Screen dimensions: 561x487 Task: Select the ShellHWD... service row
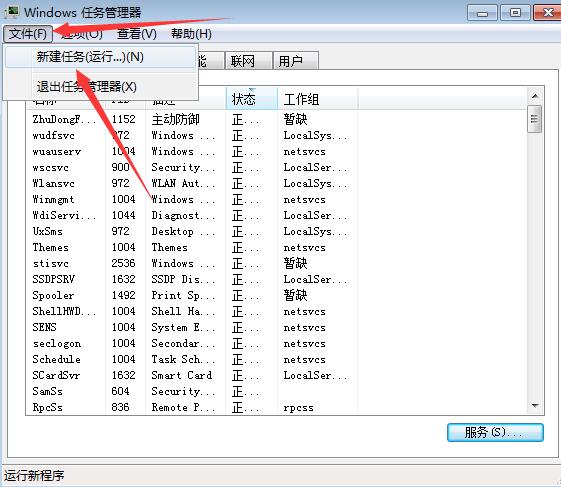[x=192, y=311]
